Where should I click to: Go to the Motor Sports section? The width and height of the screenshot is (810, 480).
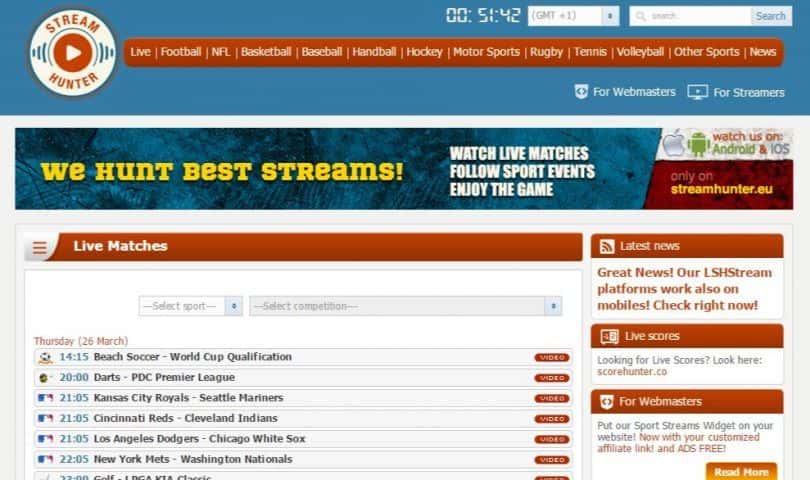(486, 52)
